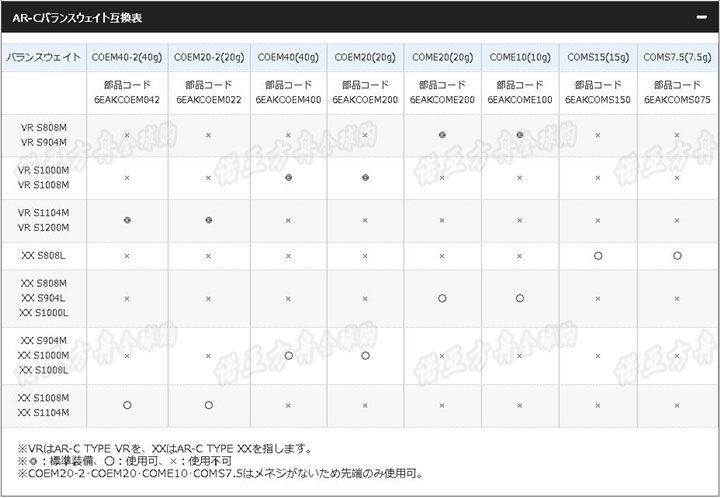
Task: Click row label VR S808M
Action: click(44, 128)
